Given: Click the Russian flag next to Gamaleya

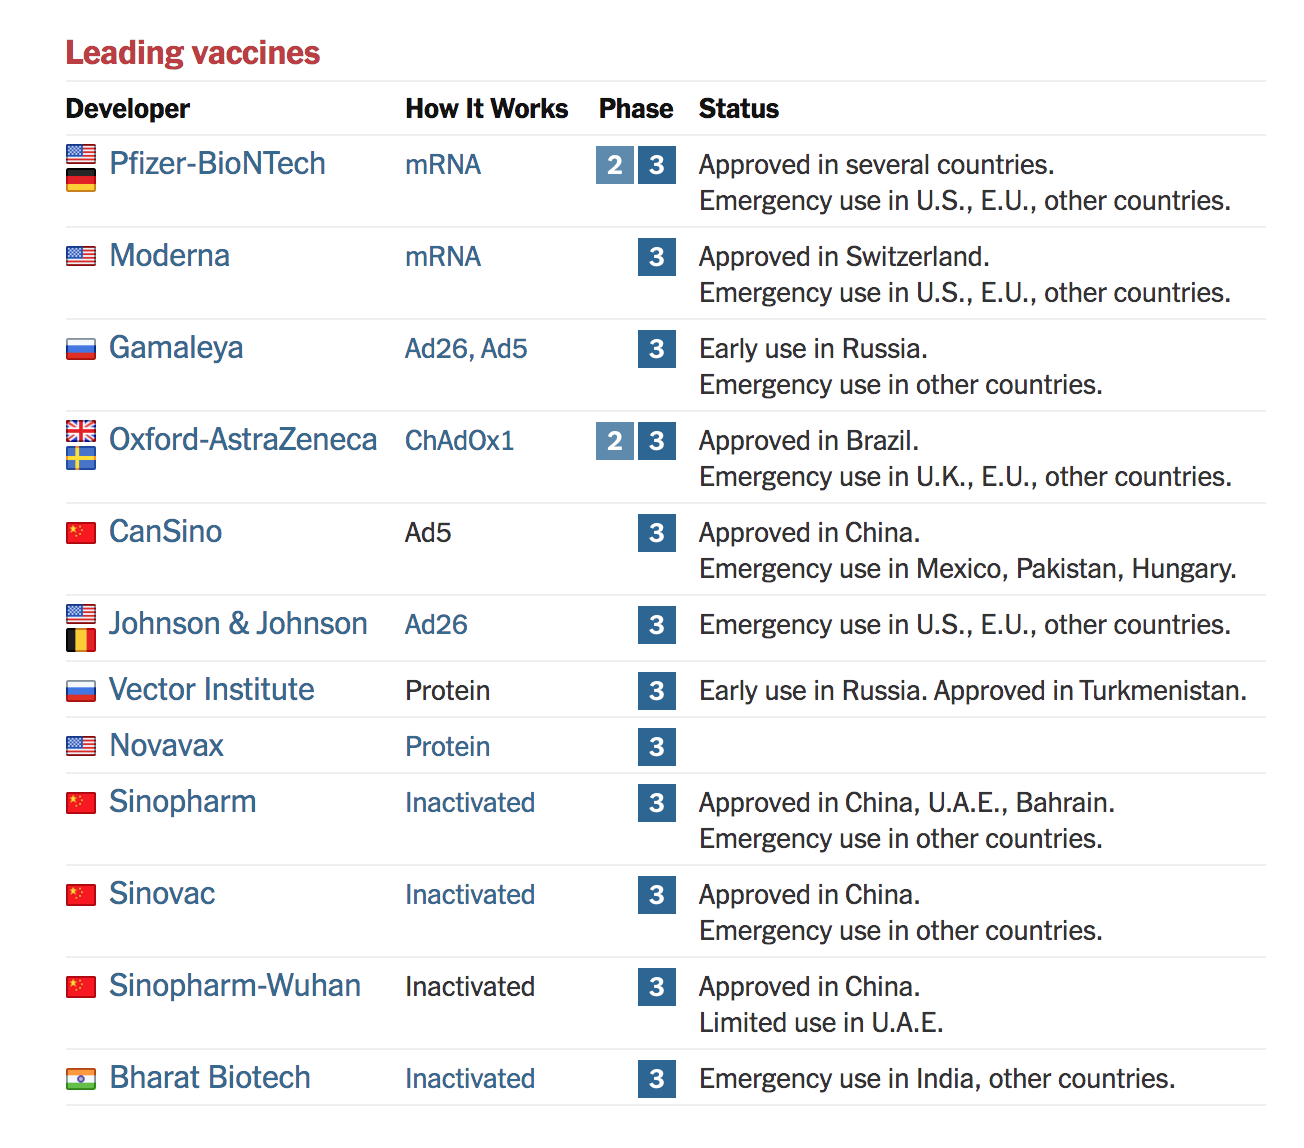Looking at the screenshot, I should click(x=81, y=348).
